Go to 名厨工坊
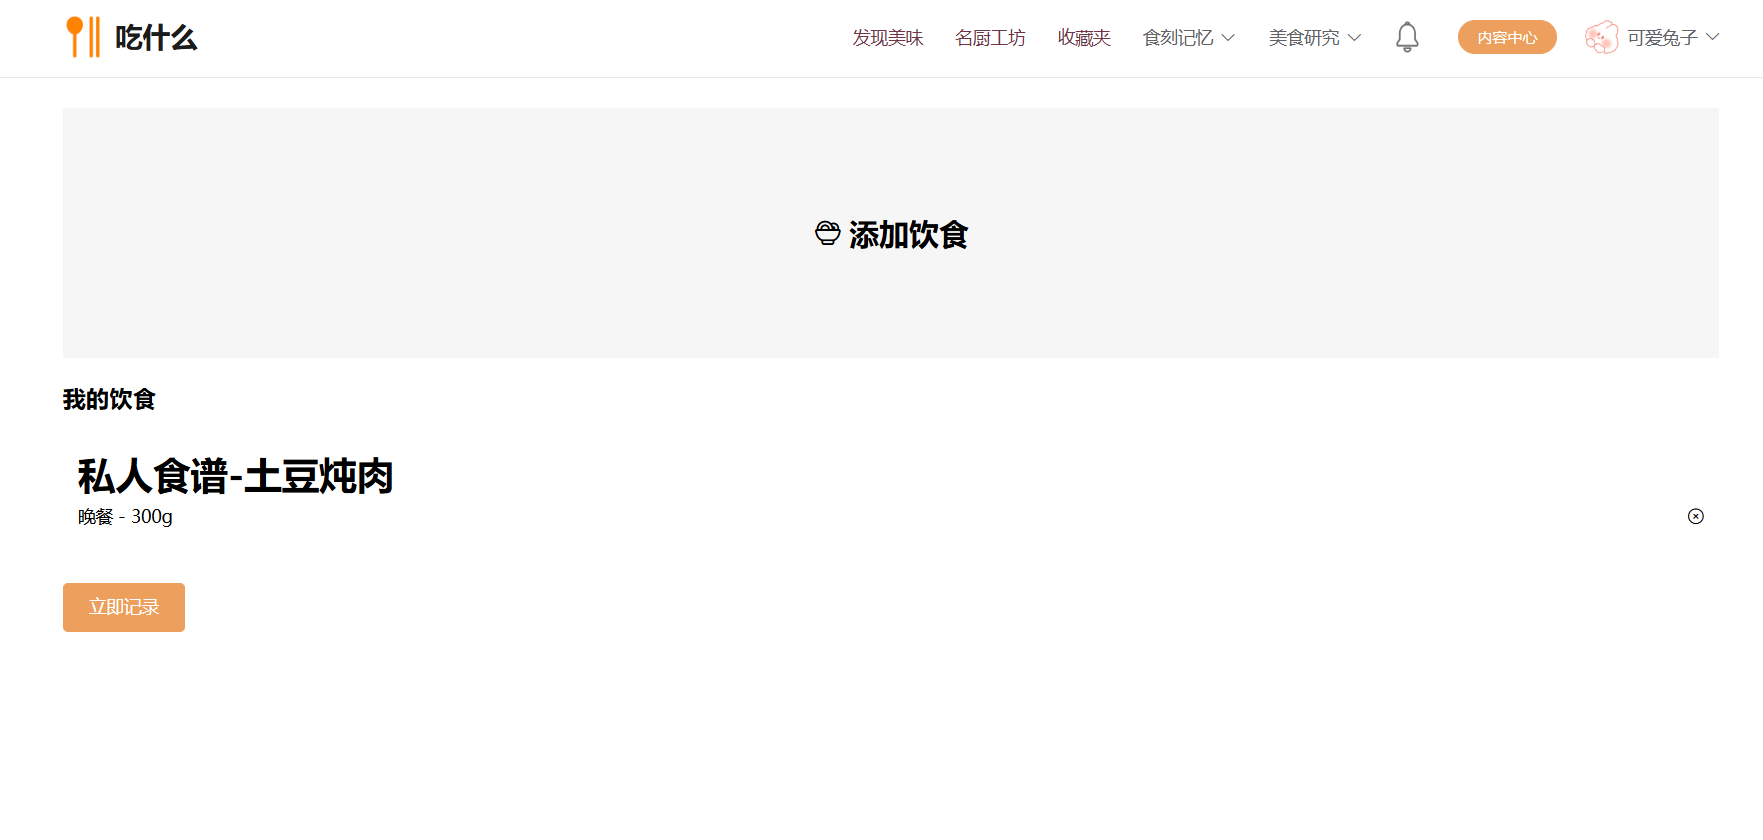Screen dimensions: 1763x840 [x=990, y=38]
